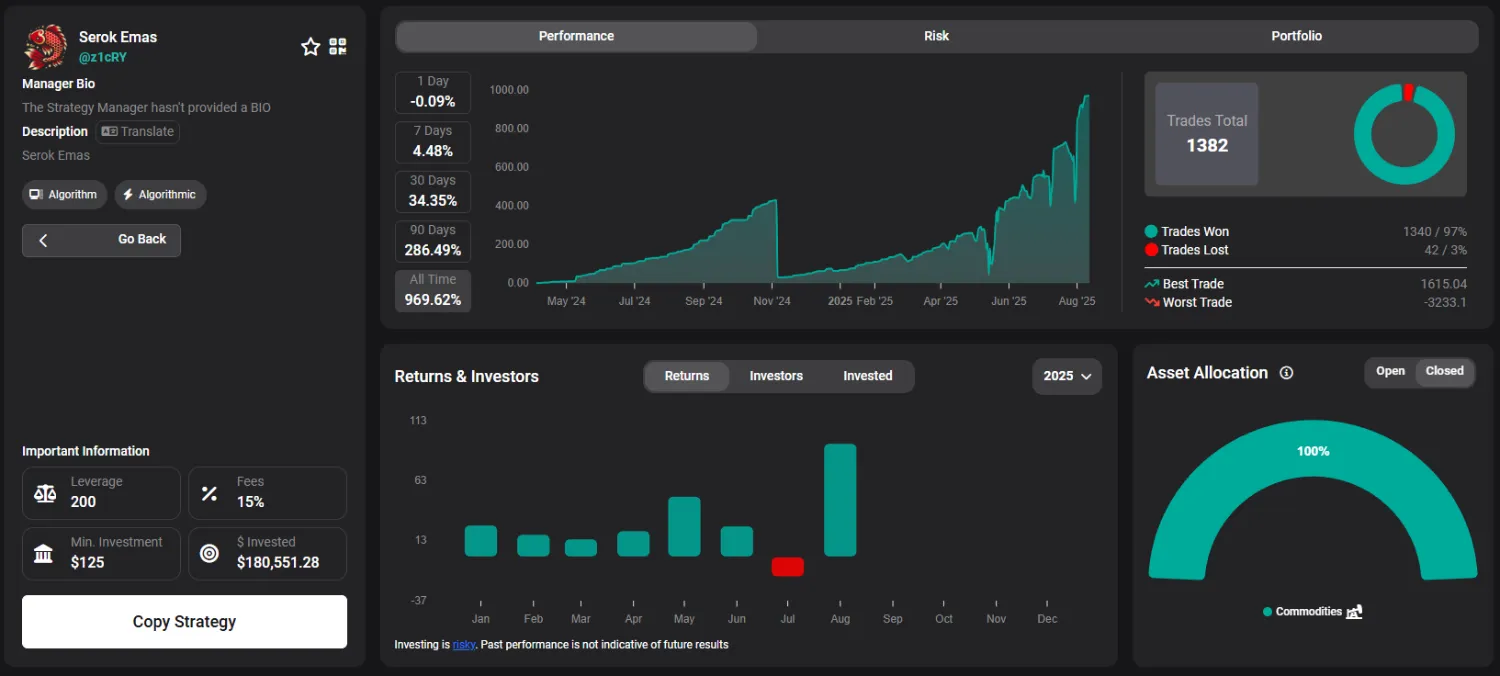The height and width of the screenshot is (676, 1500).
Task: Click the green Trades Won legend dot
Action: (1151, 232)
